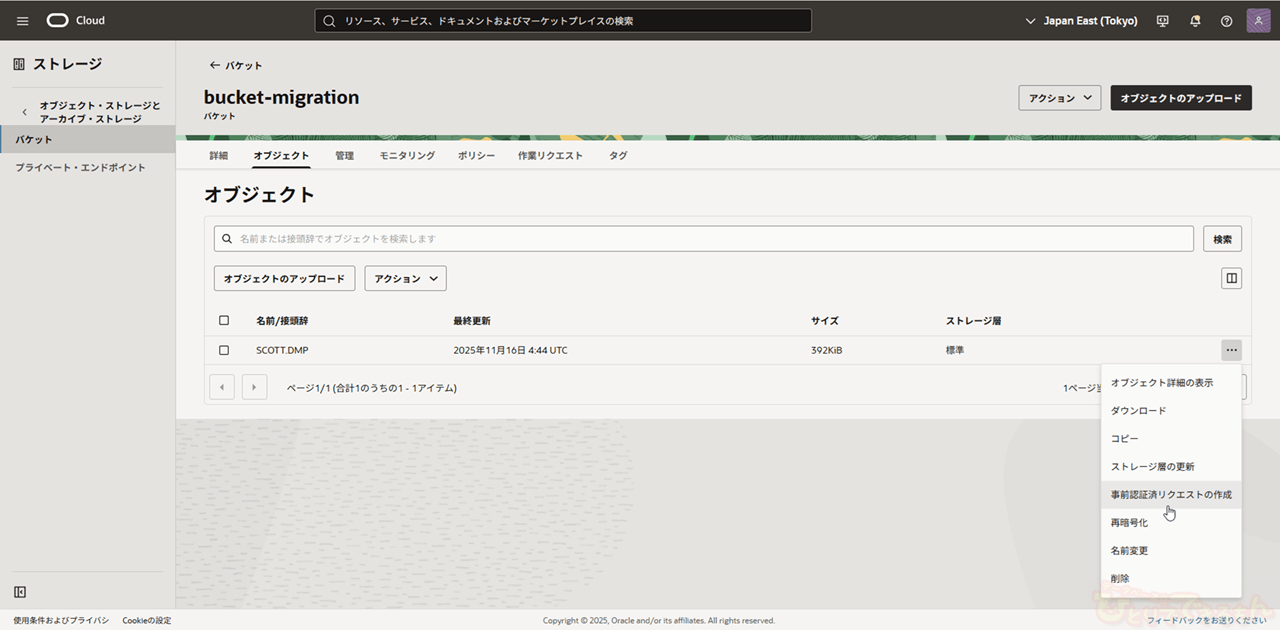Open the アクション dropdown in page header

click(1059, 98)
